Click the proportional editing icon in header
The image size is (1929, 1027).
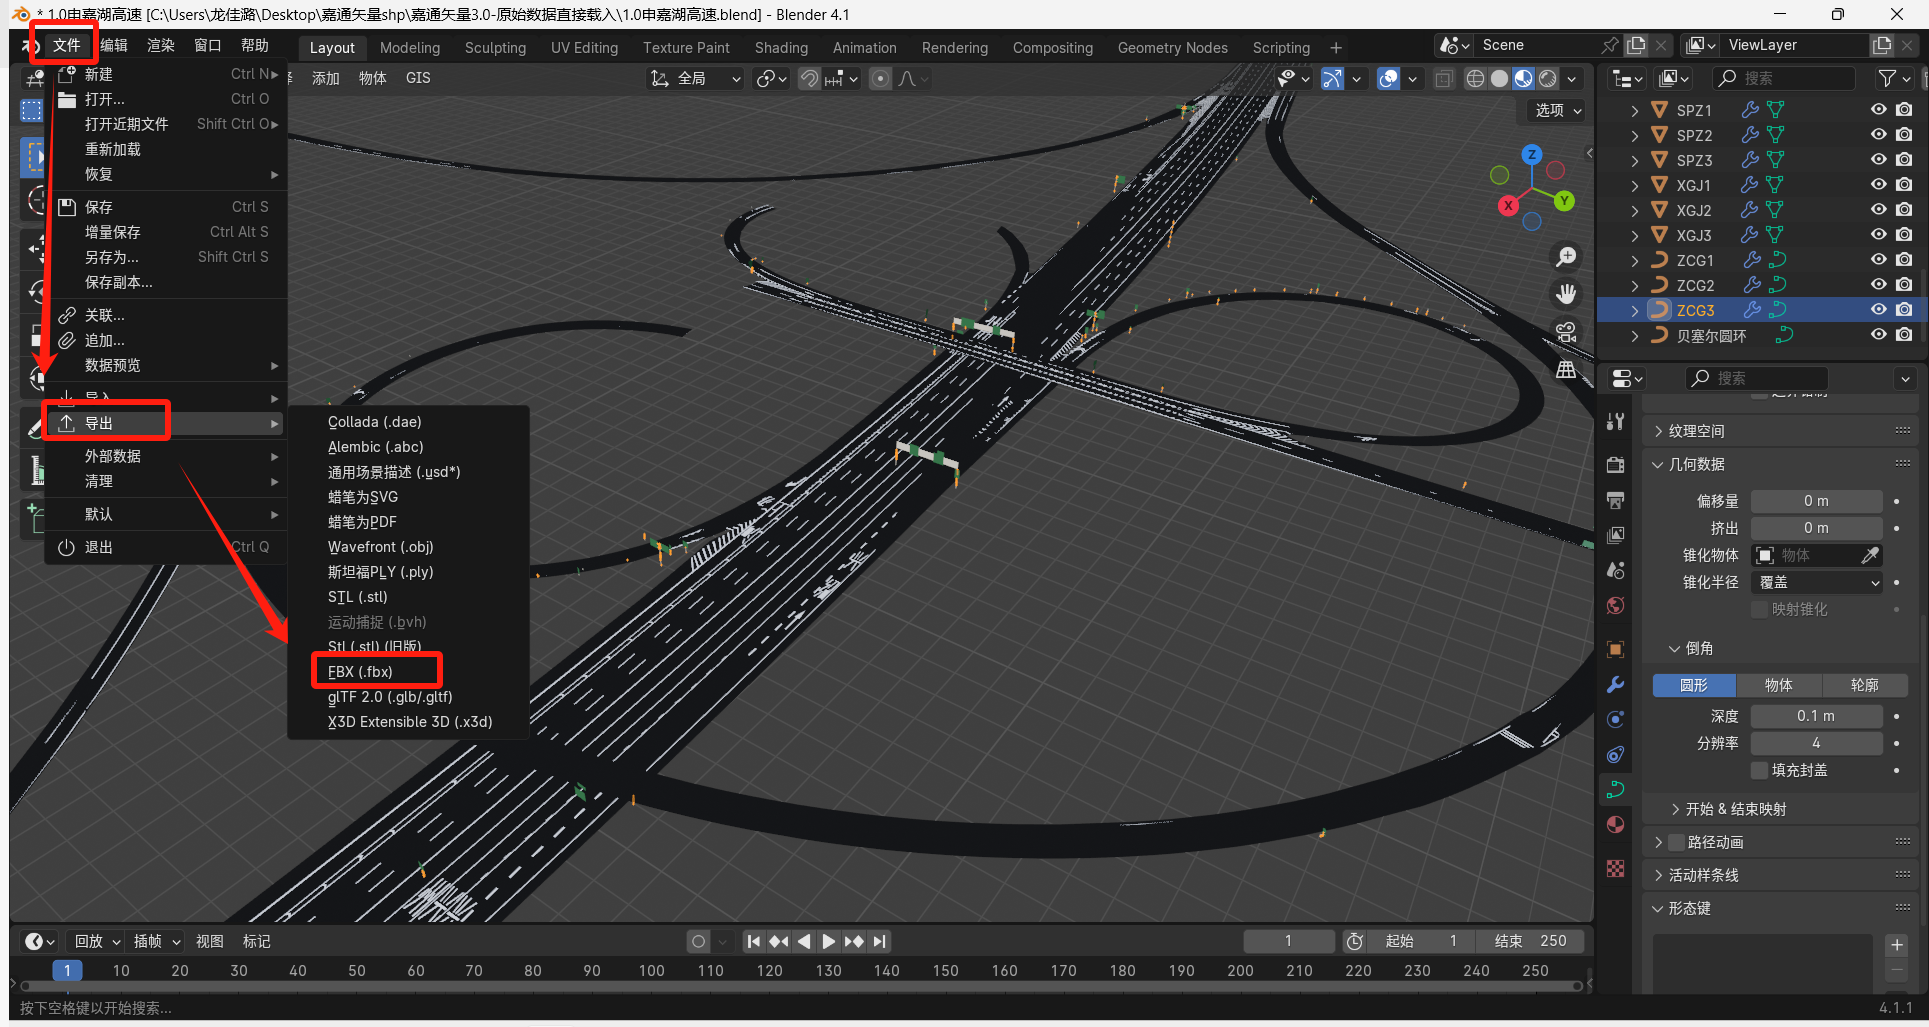coord(880,78)
